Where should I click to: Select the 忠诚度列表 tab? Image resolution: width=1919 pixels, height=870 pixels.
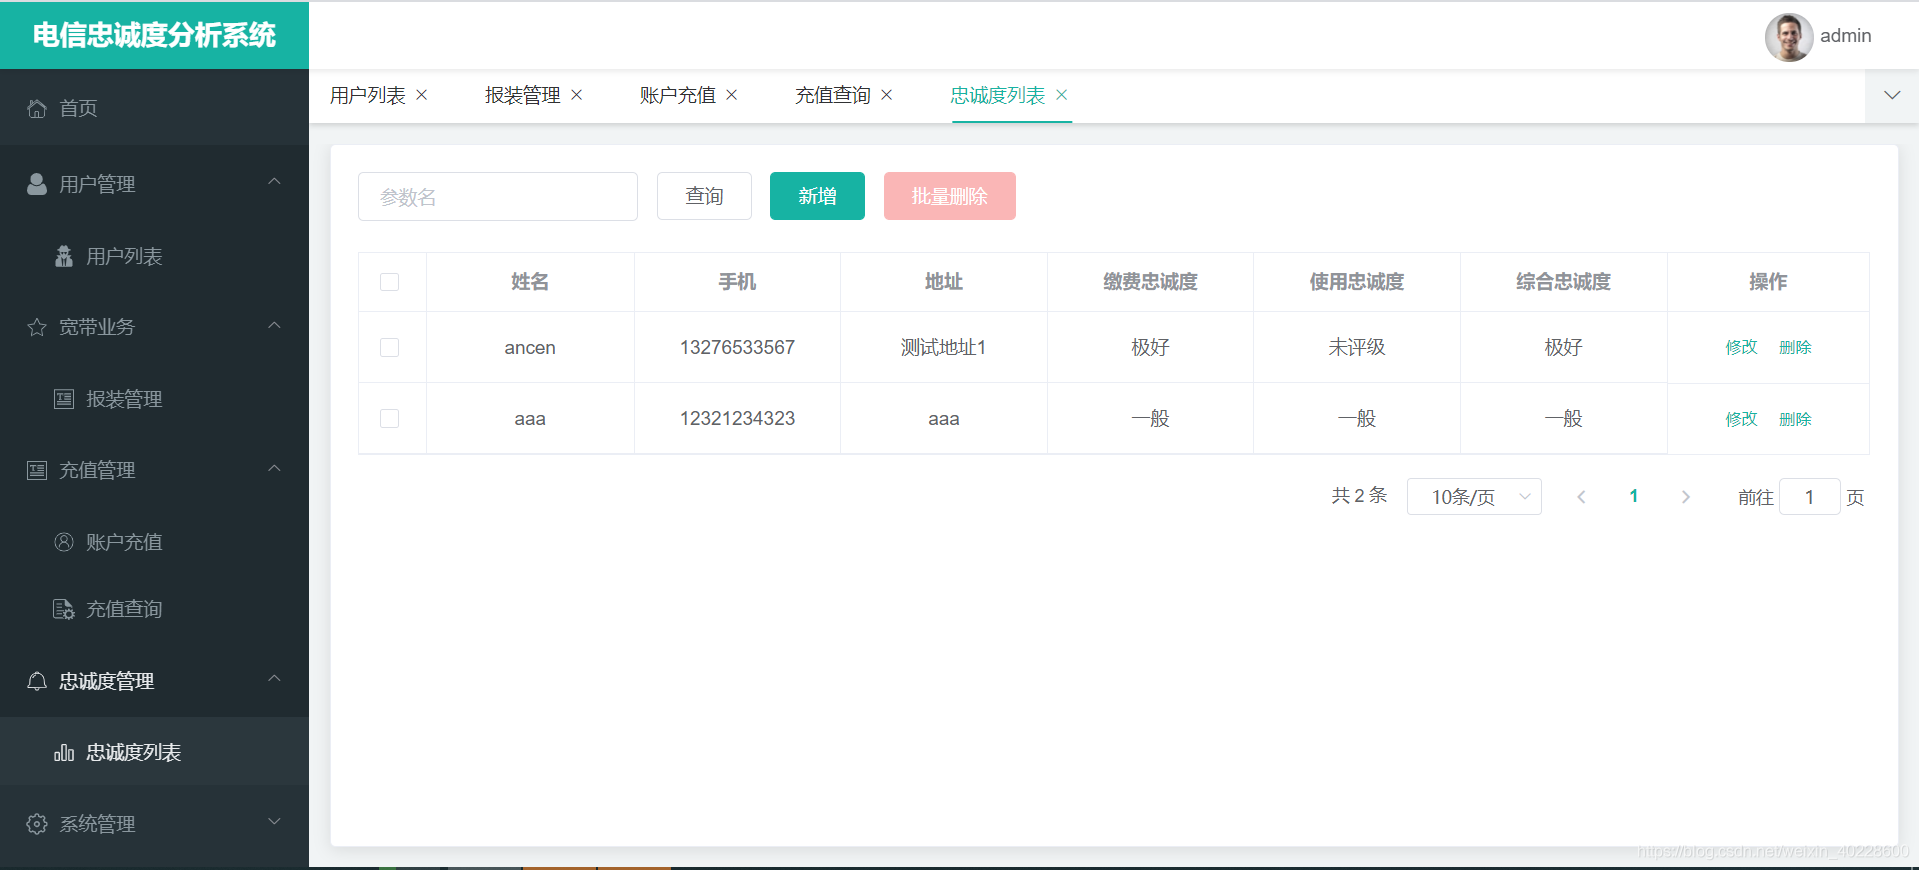coord(998,95)
